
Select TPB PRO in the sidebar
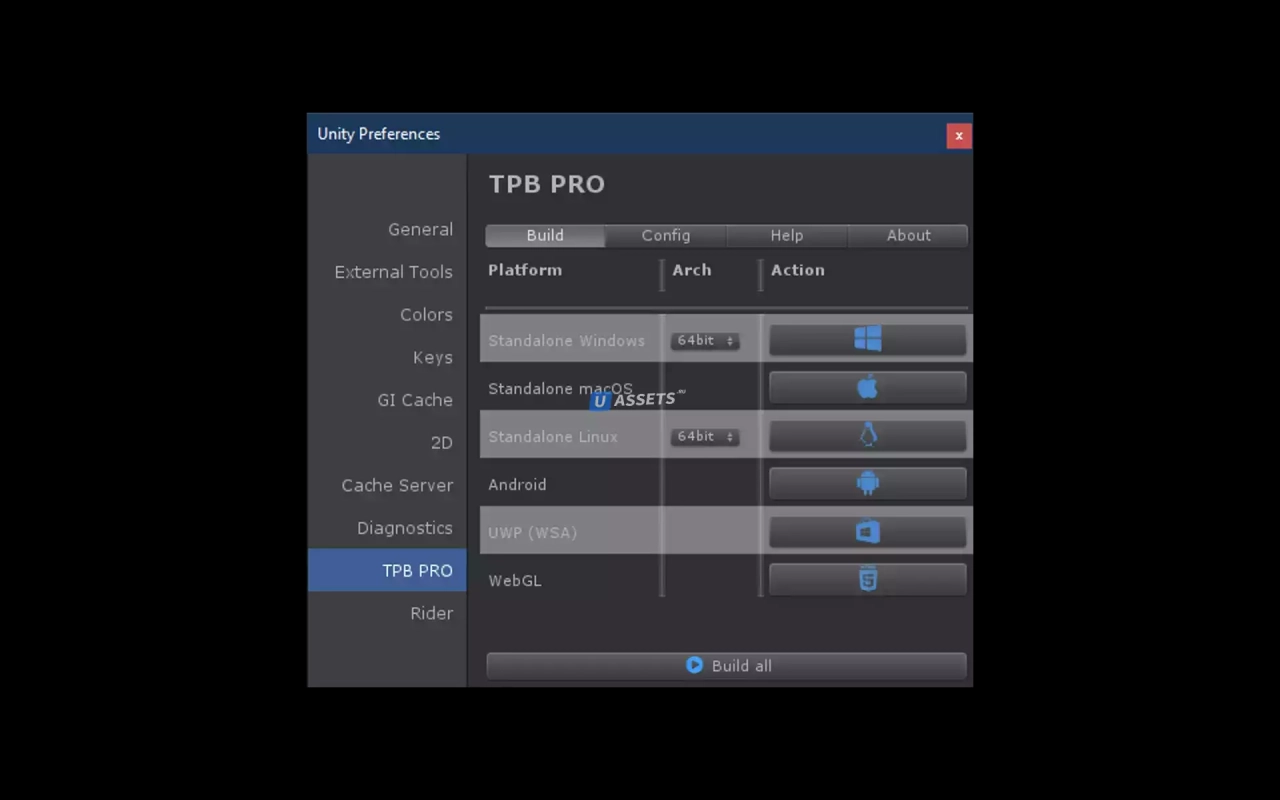[x=387, y=570]
